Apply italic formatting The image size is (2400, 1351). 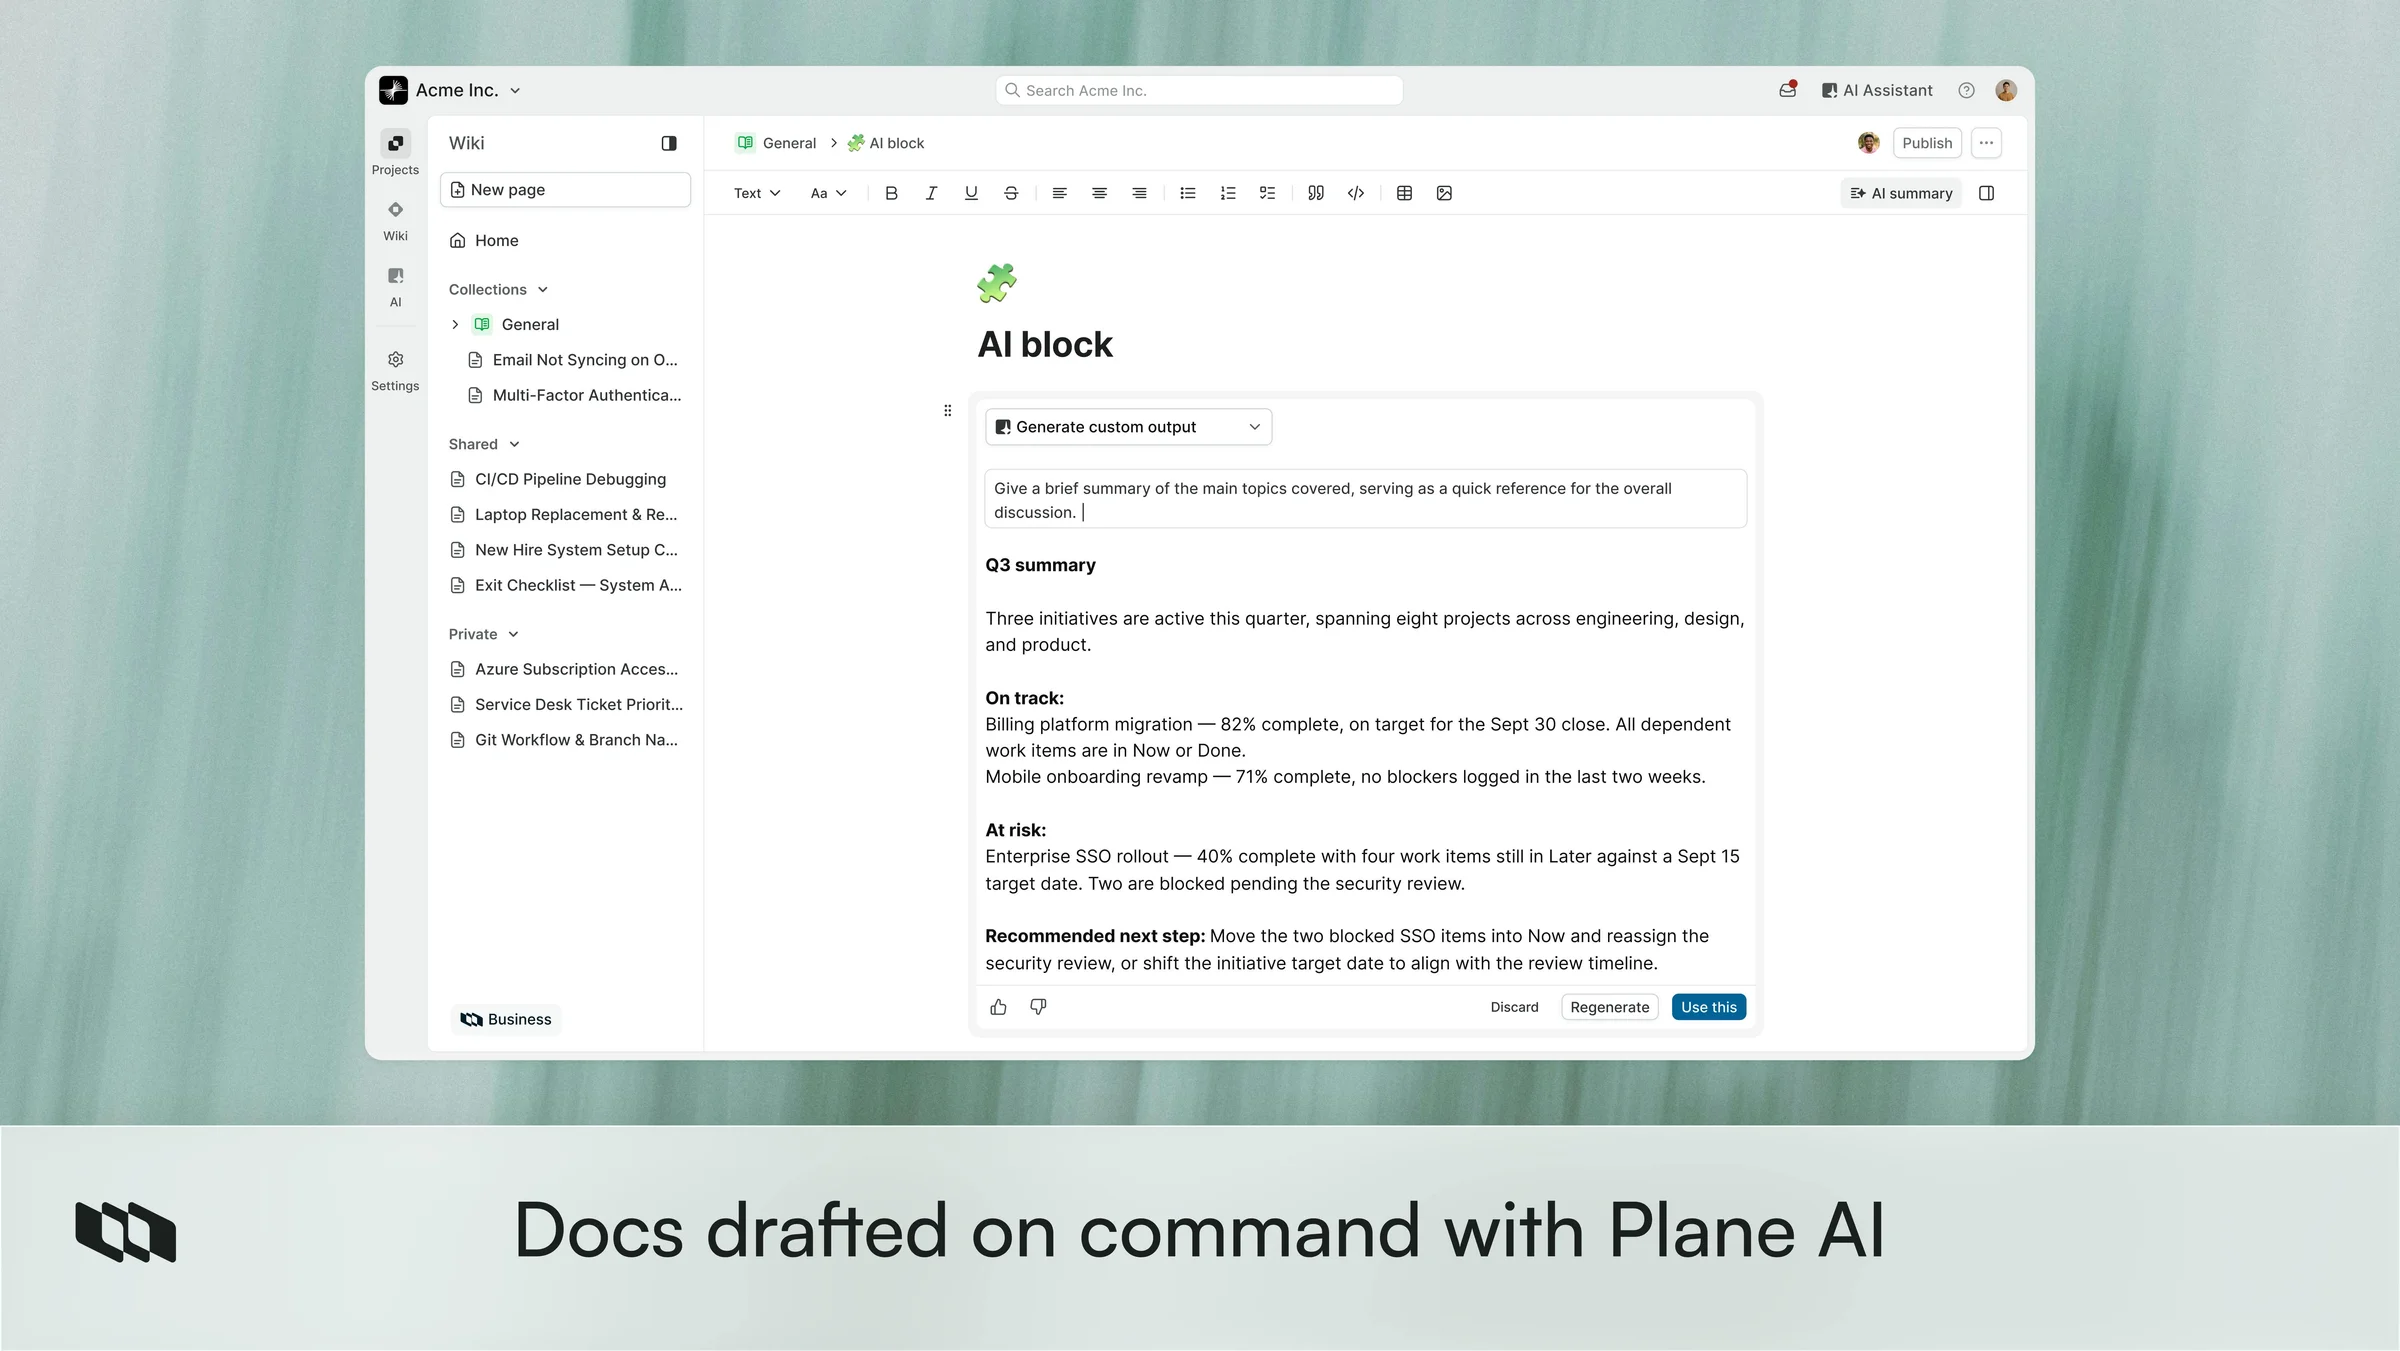[931, 193]
